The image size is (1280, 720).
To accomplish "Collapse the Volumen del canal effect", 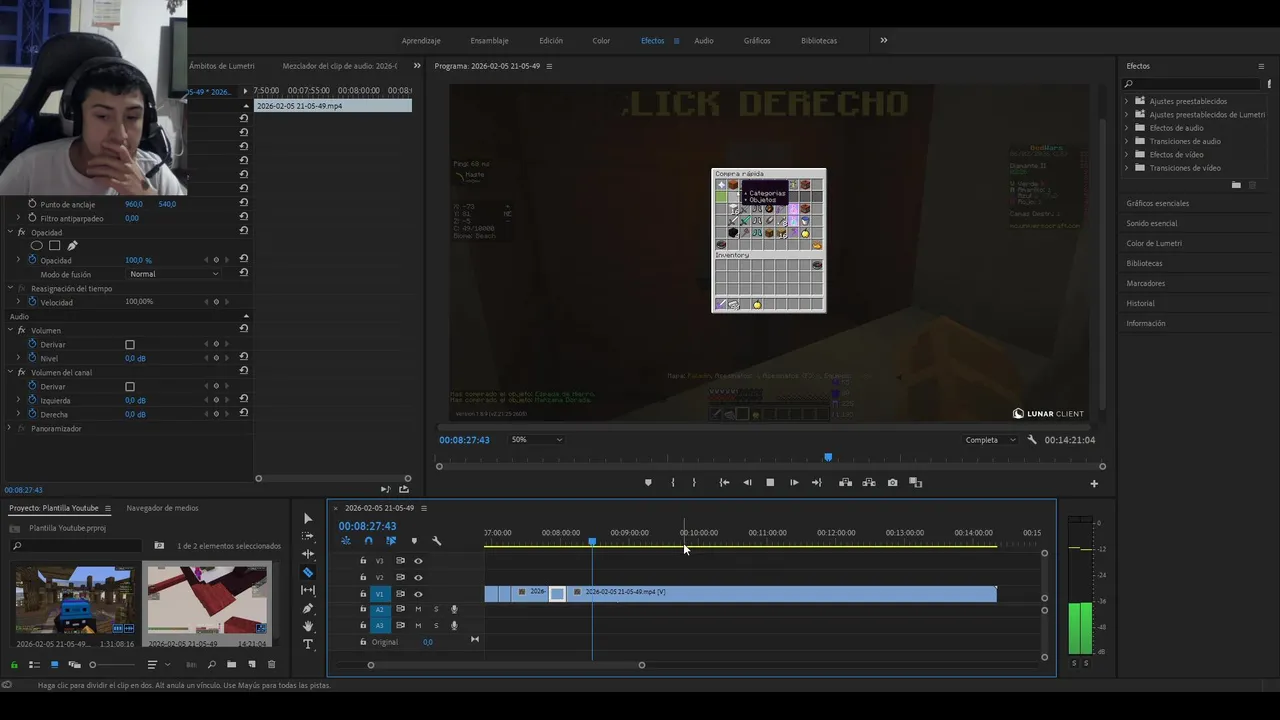I will point(9,372).
